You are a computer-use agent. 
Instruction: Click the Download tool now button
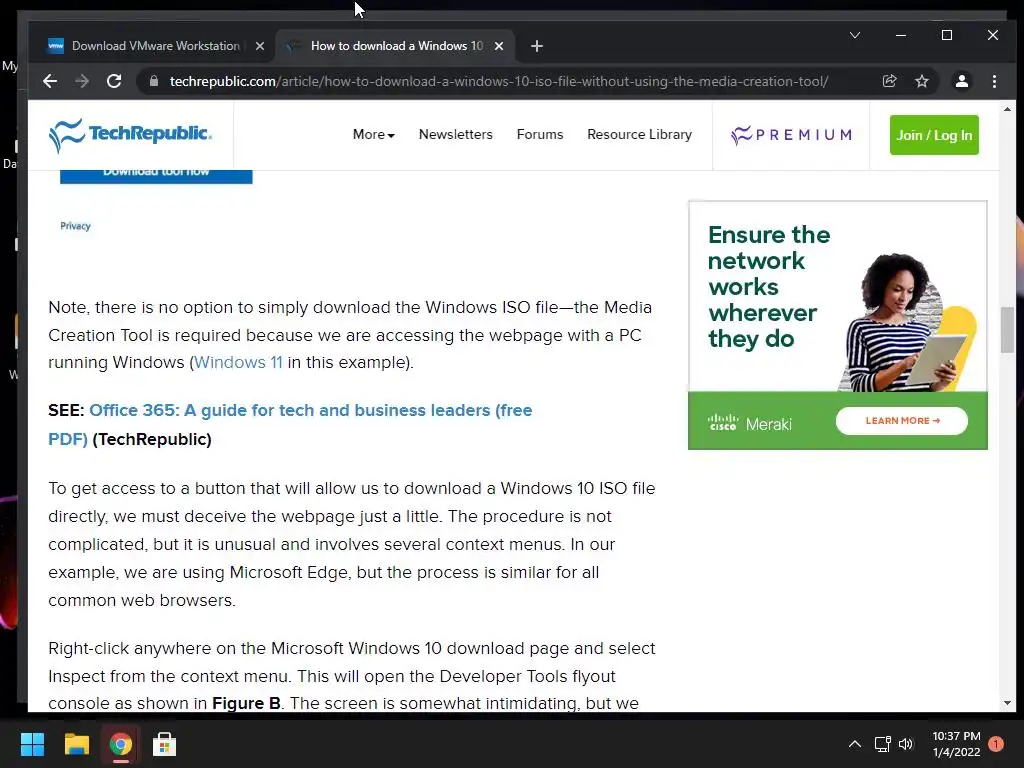tap(156, 175)
